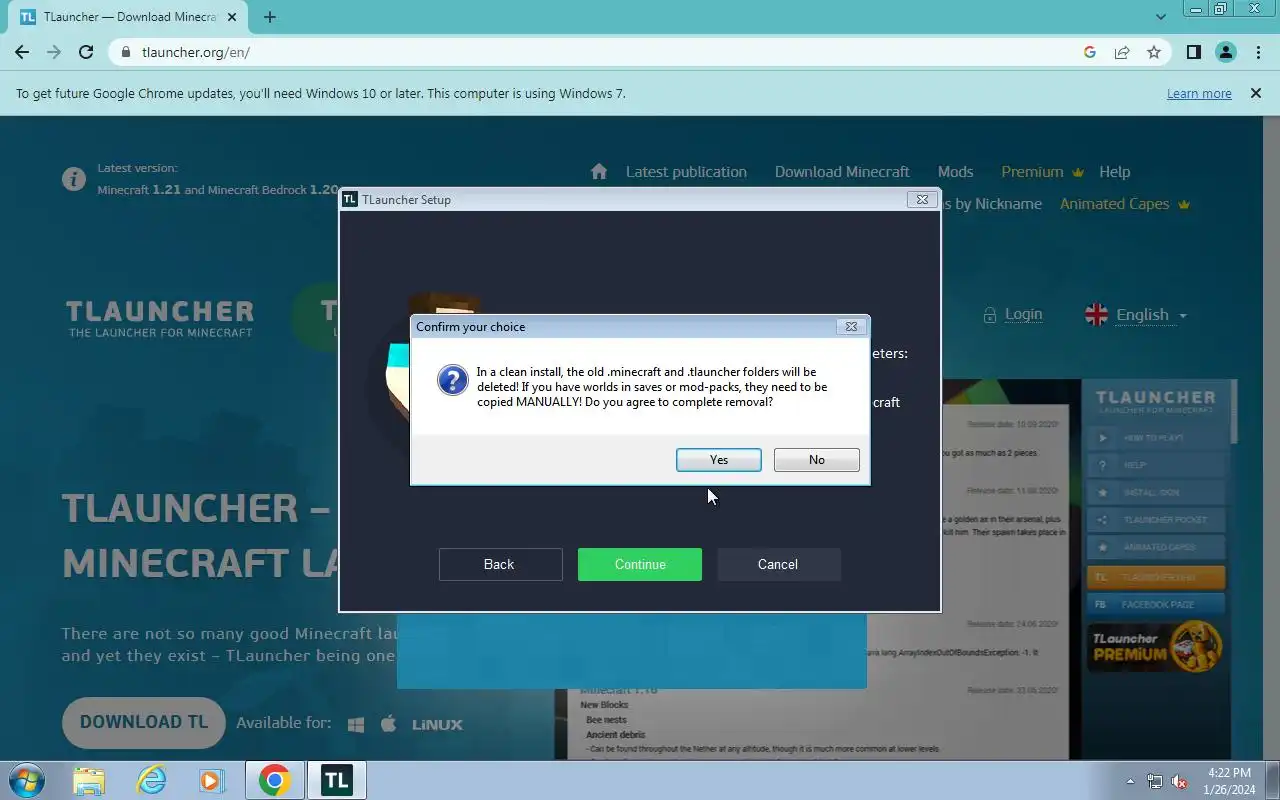Share this page icon in address bar
This screenshot has width=1280, height=800.
[x=1122, y=52]
